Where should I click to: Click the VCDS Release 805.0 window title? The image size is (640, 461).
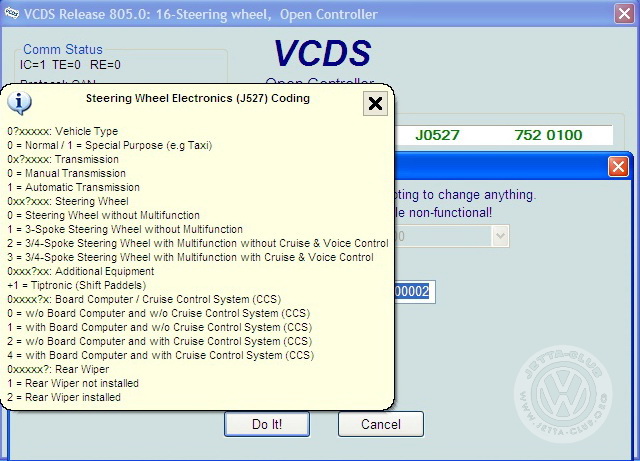point(200,14)
